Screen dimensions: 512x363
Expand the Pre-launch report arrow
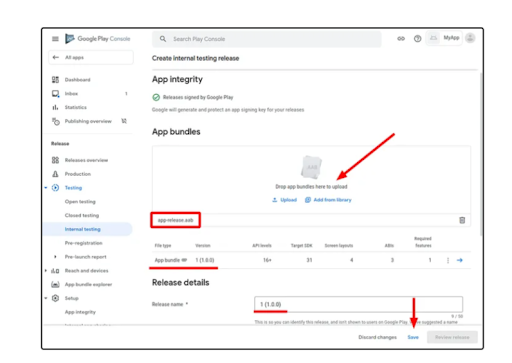pyautogui.click(x=55, y=257)
